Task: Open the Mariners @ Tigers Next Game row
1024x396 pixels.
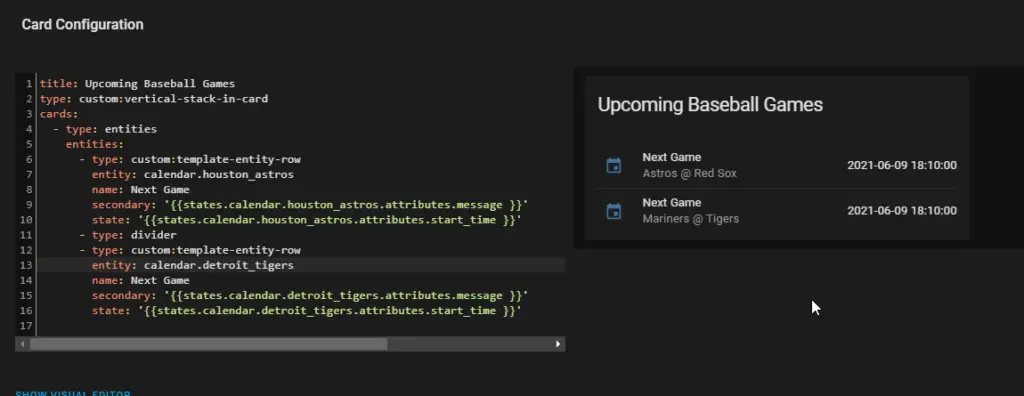Action: tap(776, 210)
